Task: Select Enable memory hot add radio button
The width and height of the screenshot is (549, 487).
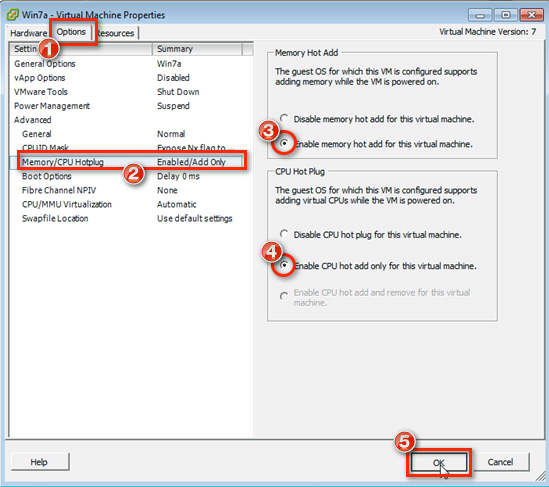Action: tap(284, 143)
